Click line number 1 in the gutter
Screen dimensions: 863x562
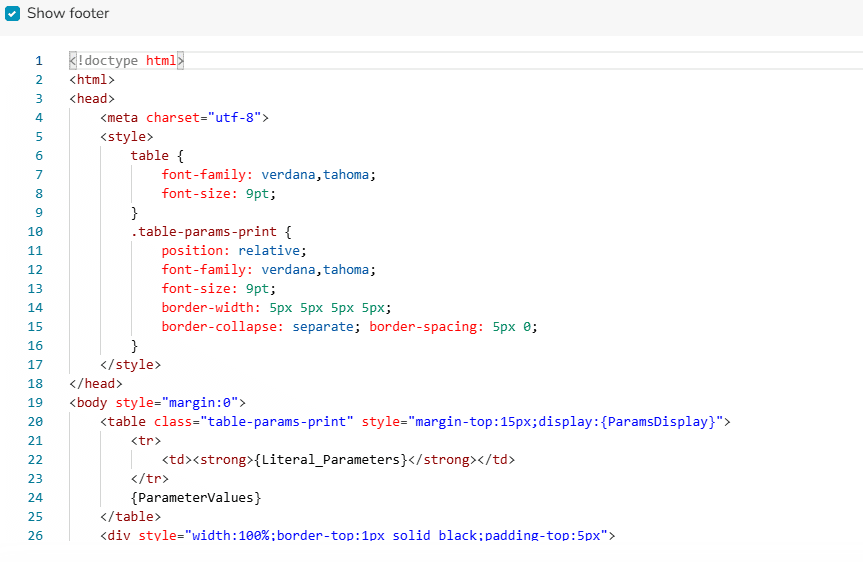click(x=39, y=61)
